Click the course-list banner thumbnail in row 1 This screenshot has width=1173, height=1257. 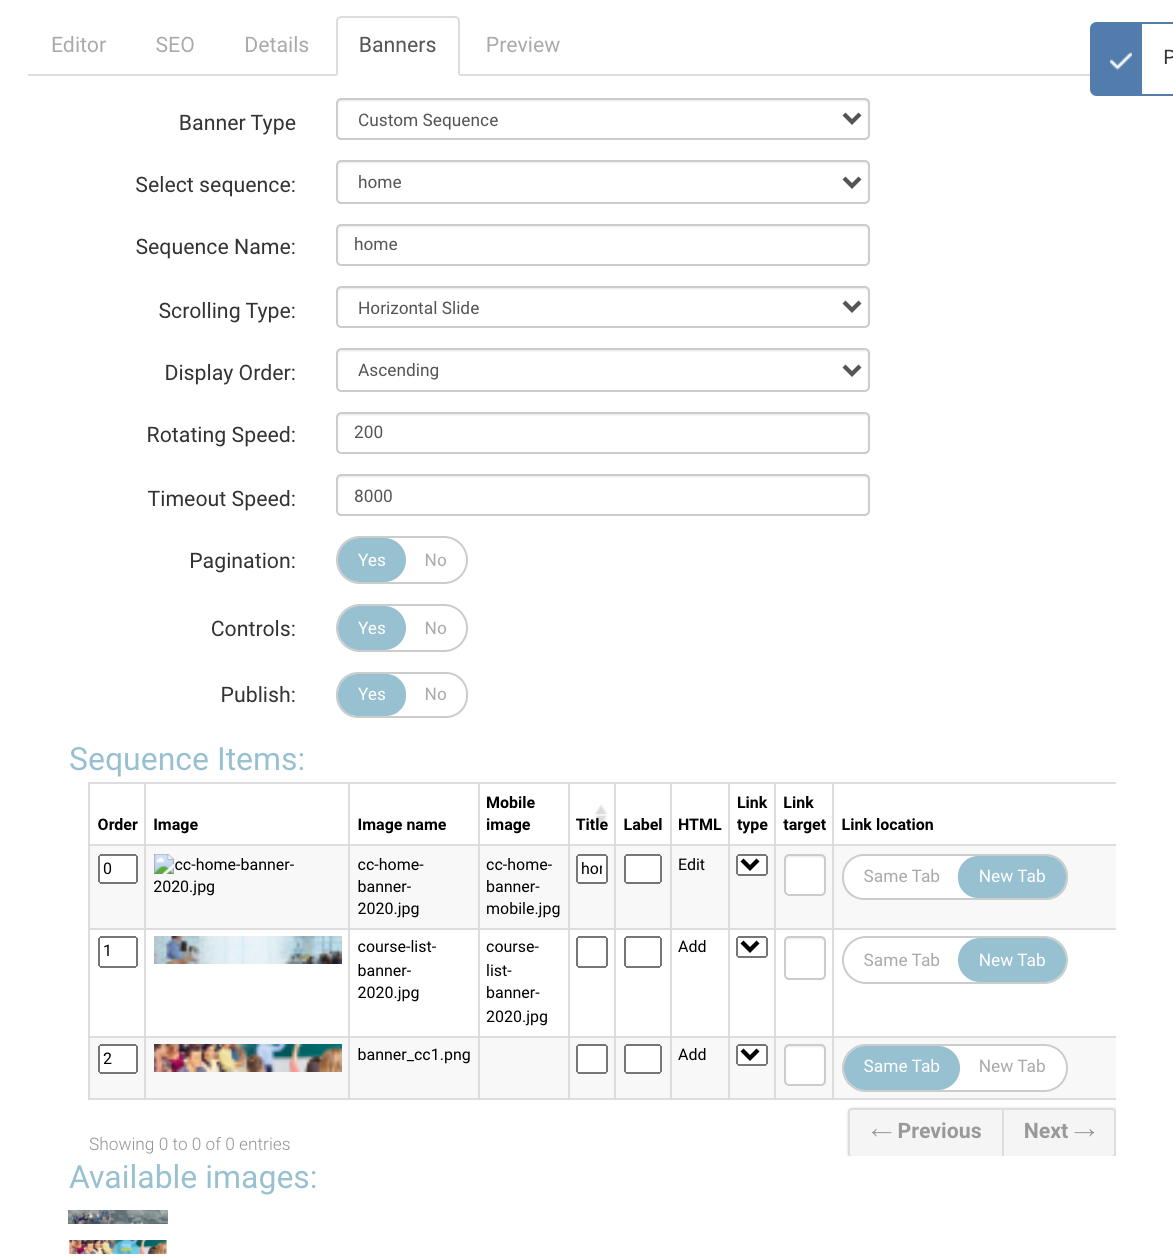[x=247, y=950]
